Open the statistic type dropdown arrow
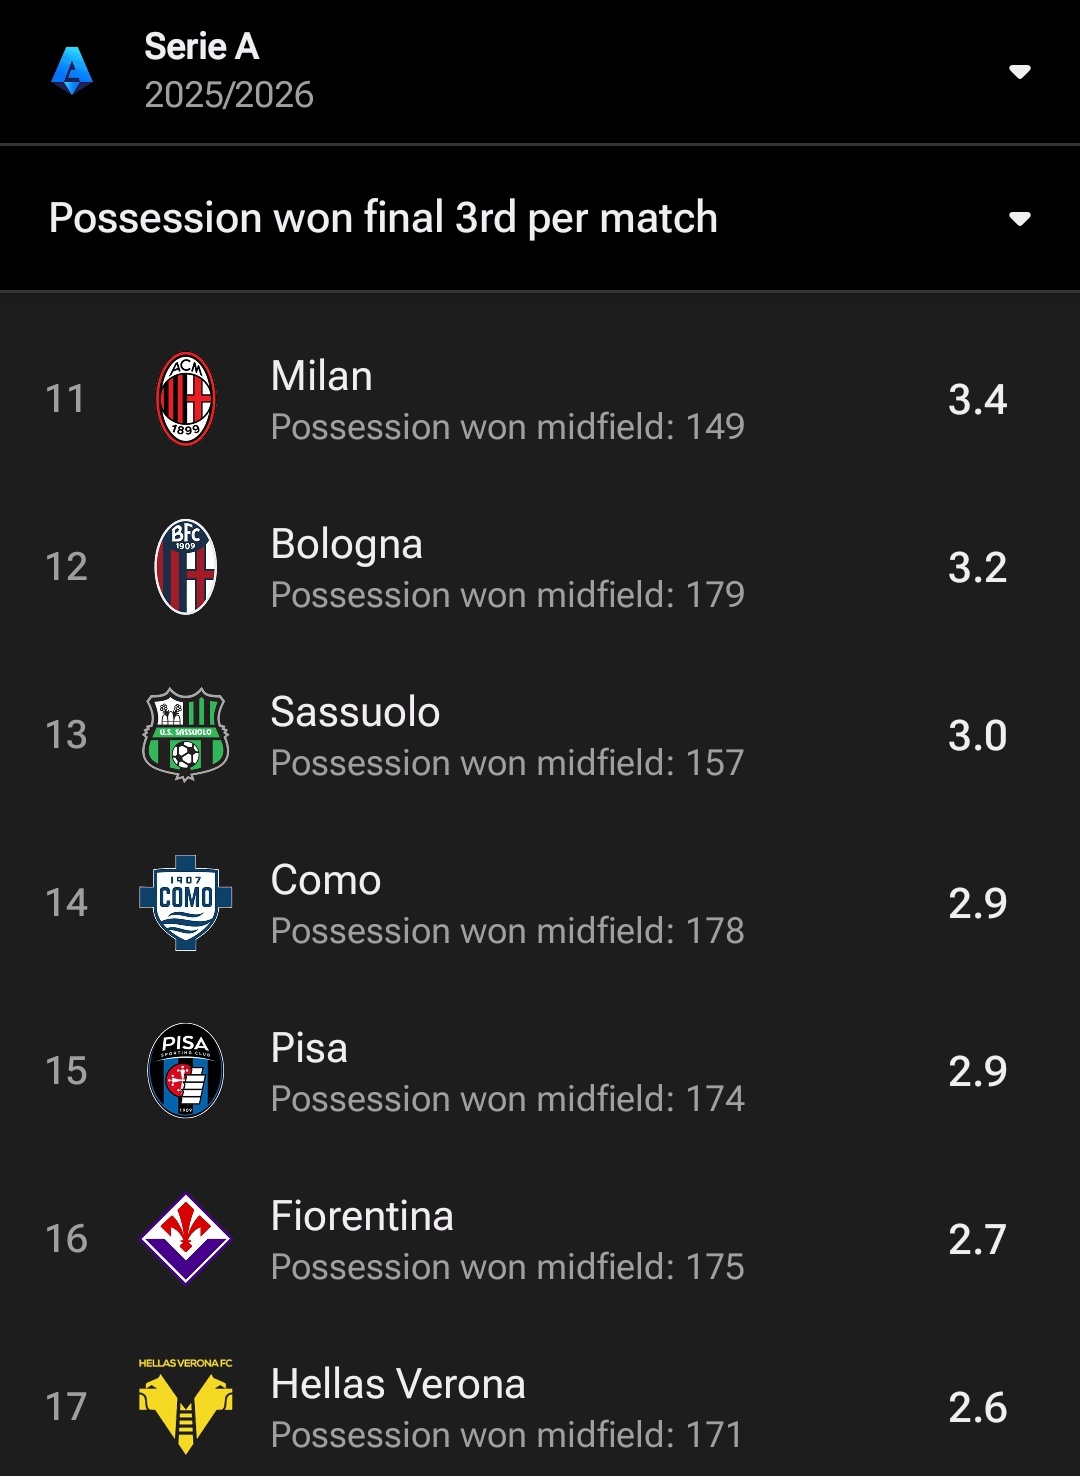Screen dimensions: 1080x1476 pos(1019,219)
